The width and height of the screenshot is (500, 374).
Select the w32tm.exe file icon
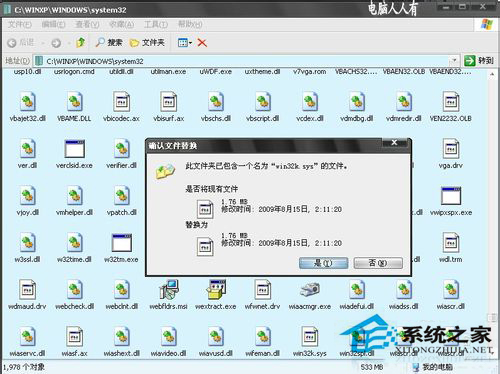point(121,242)
